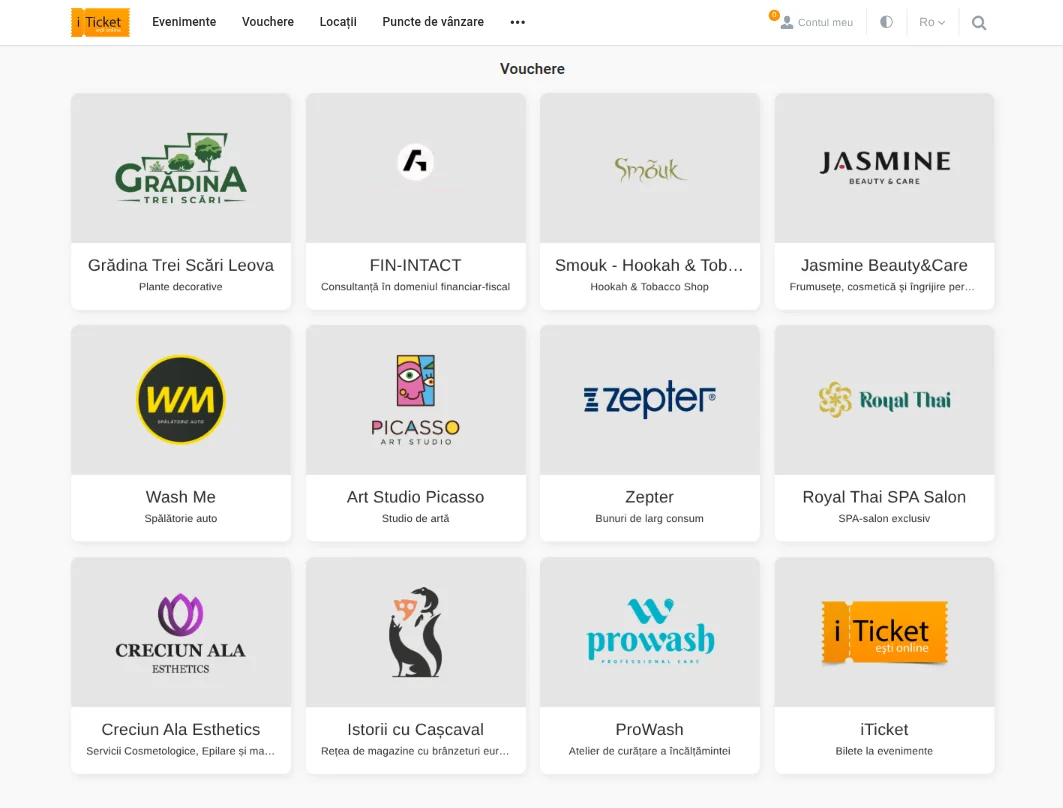Open Smouk - Hookah & Tobacco title
1063x808 pixels.
(x=649, y=265)
